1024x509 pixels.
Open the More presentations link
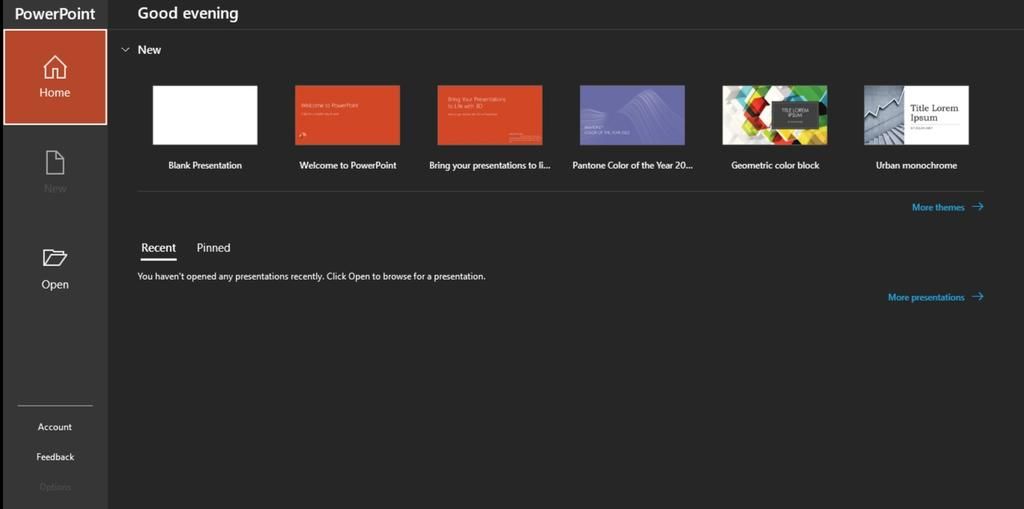pyautogui.click(x=926, y=297)
